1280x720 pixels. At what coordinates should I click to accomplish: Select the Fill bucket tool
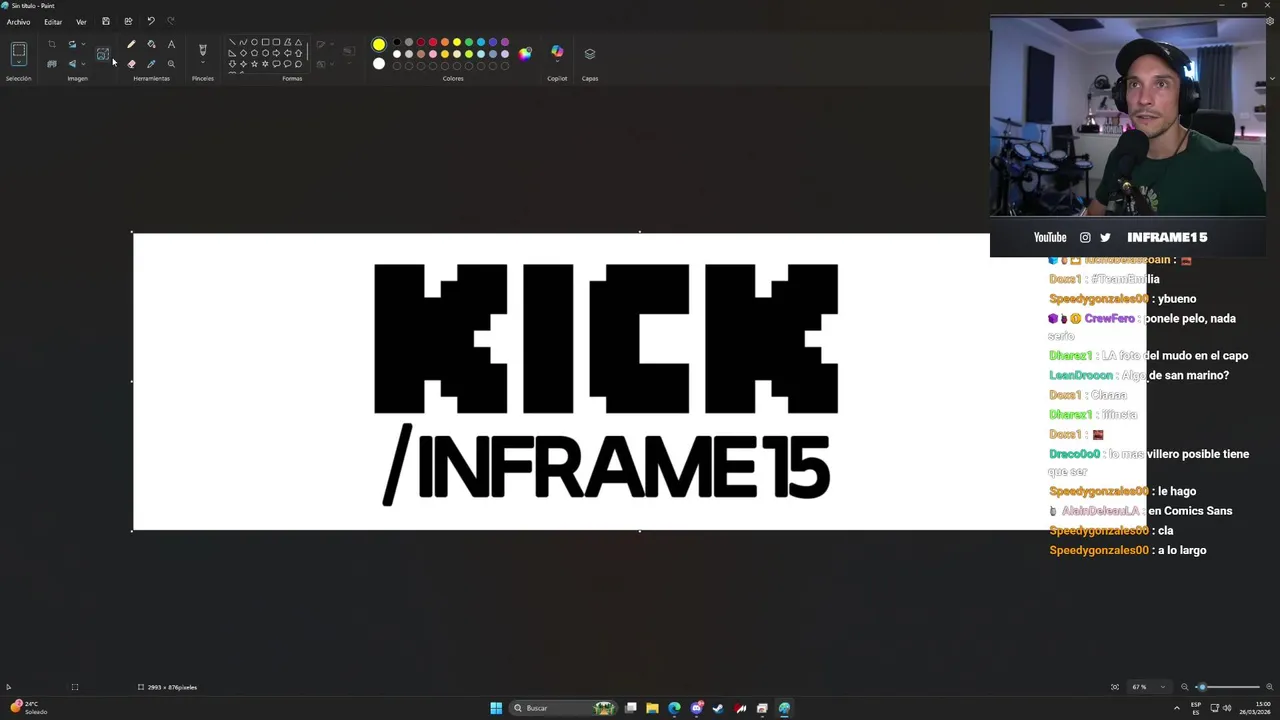pyautogui.click(x=151, y=44)
